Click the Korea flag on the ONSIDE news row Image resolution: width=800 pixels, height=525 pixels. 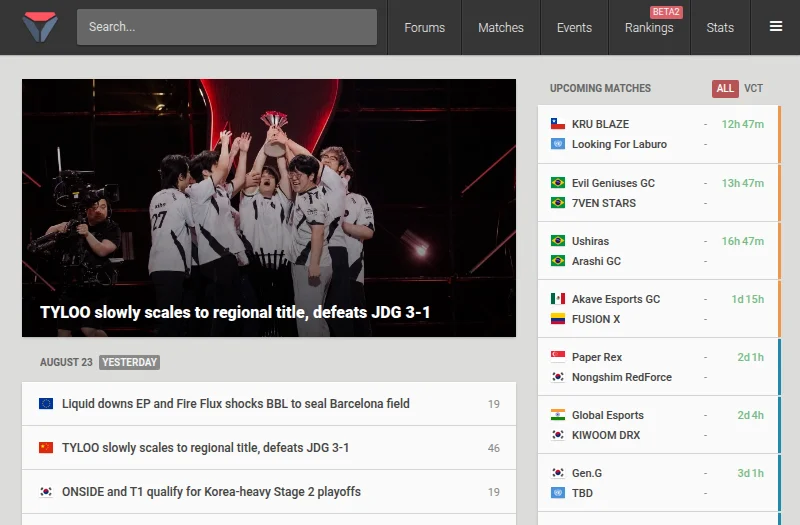point(46,492)
